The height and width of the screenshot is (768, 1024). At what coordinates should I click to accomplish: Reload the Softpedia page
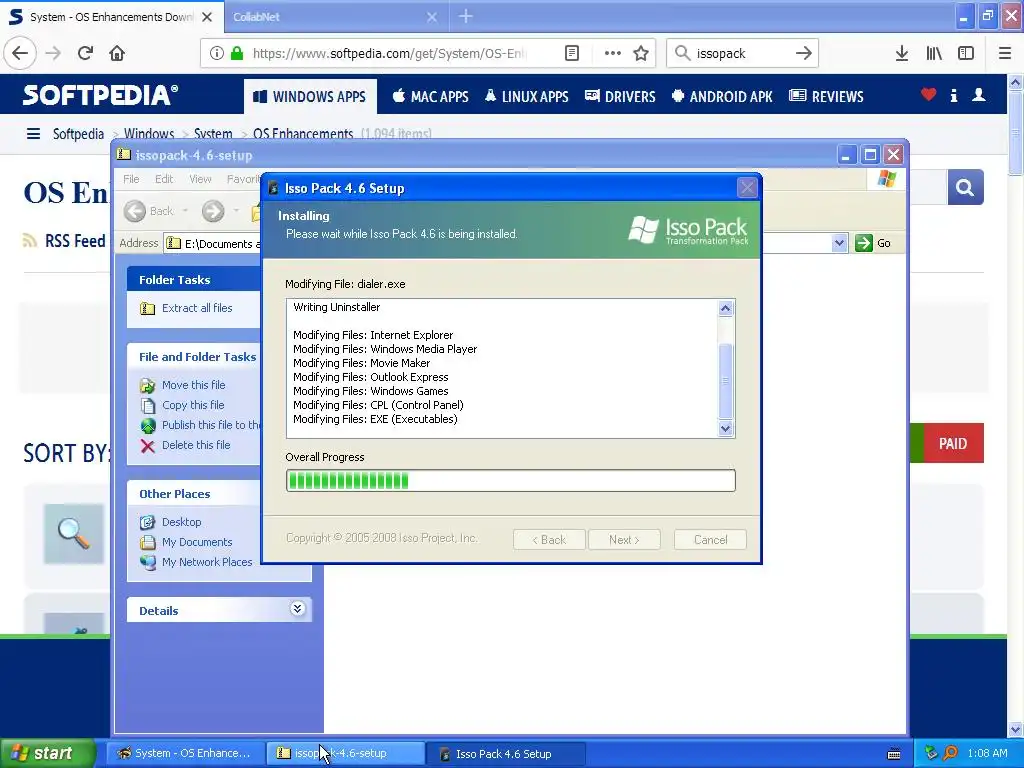[86, 53]
